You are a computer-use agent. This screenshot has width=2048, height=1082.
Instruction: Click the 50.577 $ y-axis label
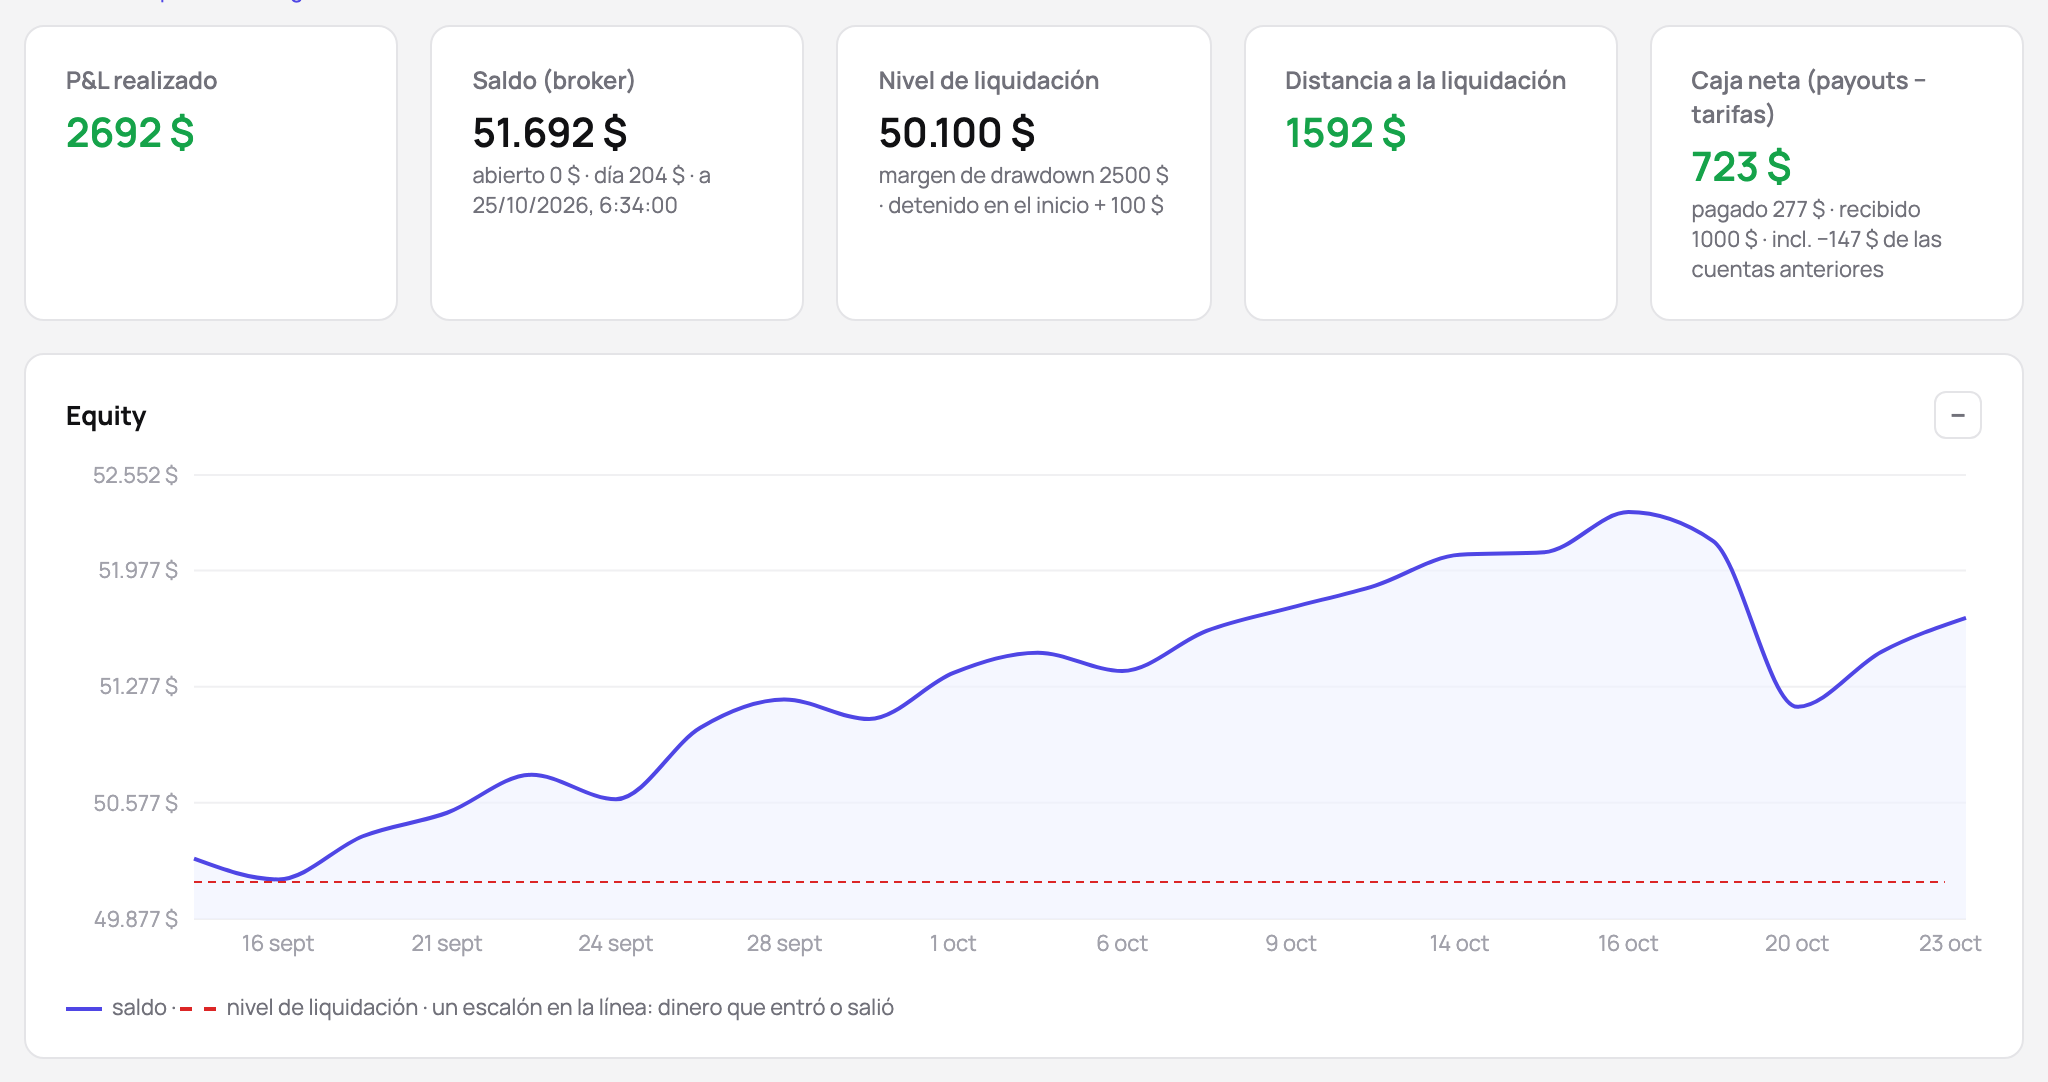[135, 803]
